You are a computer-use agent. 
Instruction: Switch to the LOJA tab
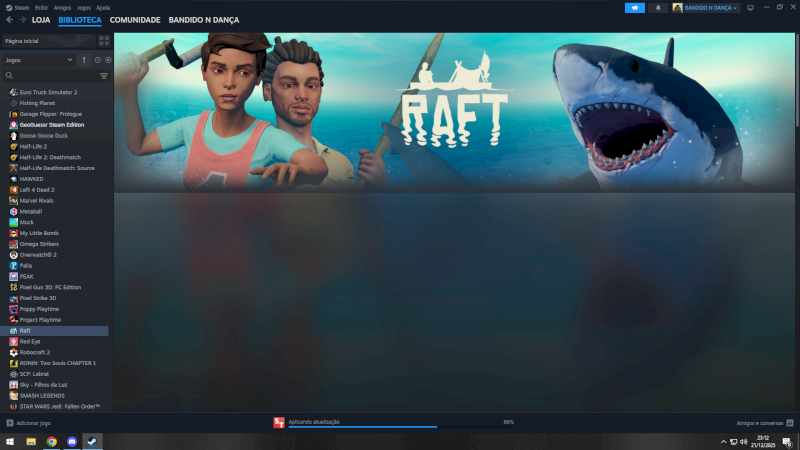pyautogui.click(x=41, y=20)
